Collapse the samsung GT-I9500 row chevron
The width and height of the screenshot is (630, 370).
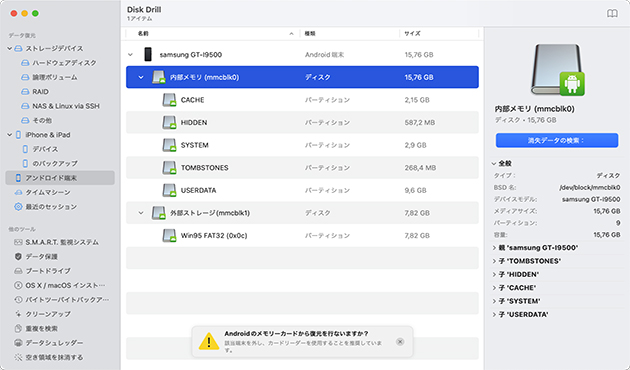coord(130,55)
